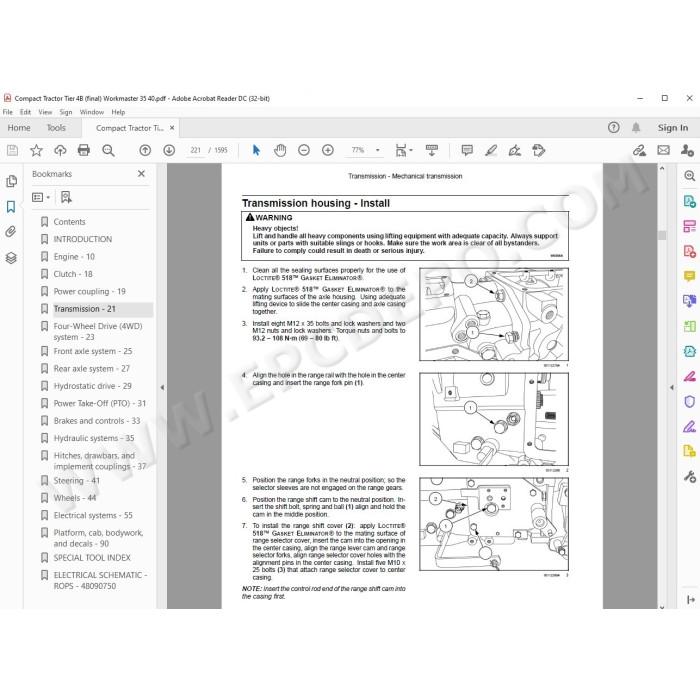Print the document with printer icon
The height and width of the screenshot is (700, 700).
[83, 150]
